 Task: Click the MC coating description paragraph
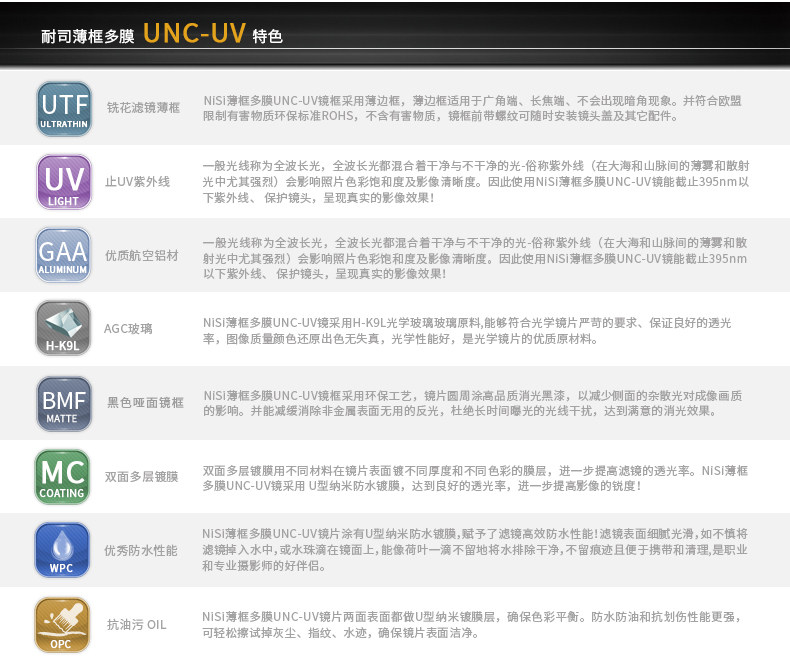click(x=475, y=478)
